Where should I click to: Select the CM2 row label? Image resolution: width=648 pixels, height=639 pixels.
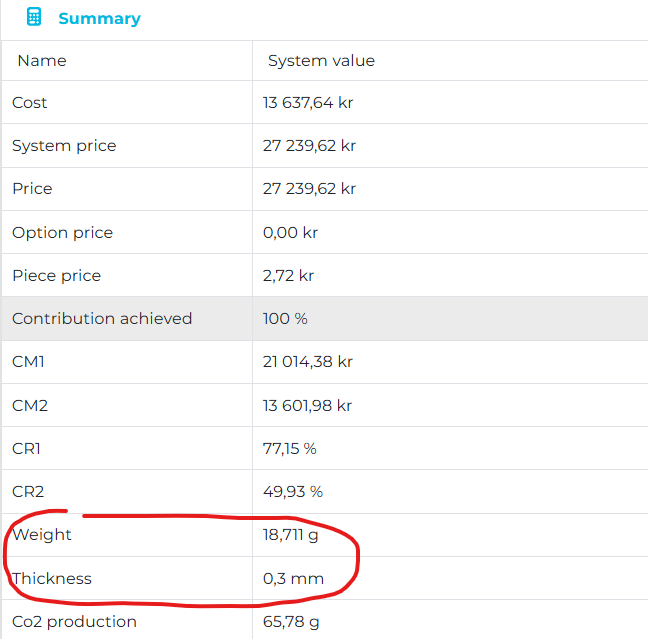[30, 405]
